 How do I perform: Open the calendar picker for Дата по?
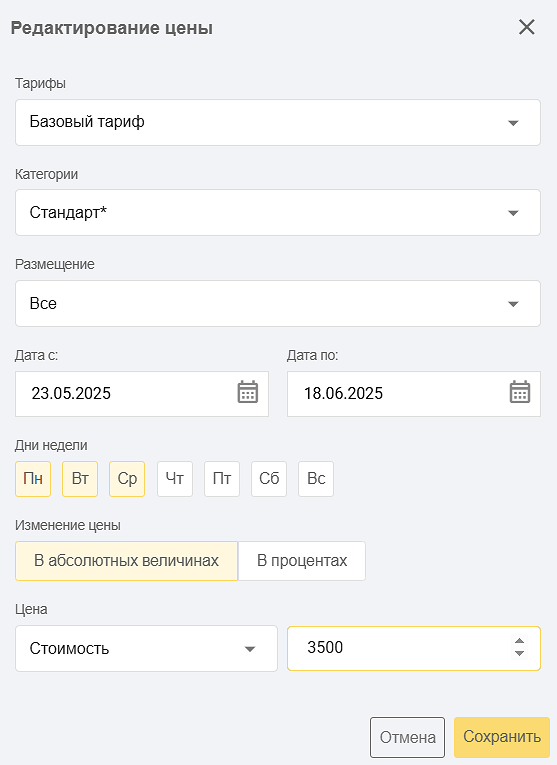tap(520, 392)
